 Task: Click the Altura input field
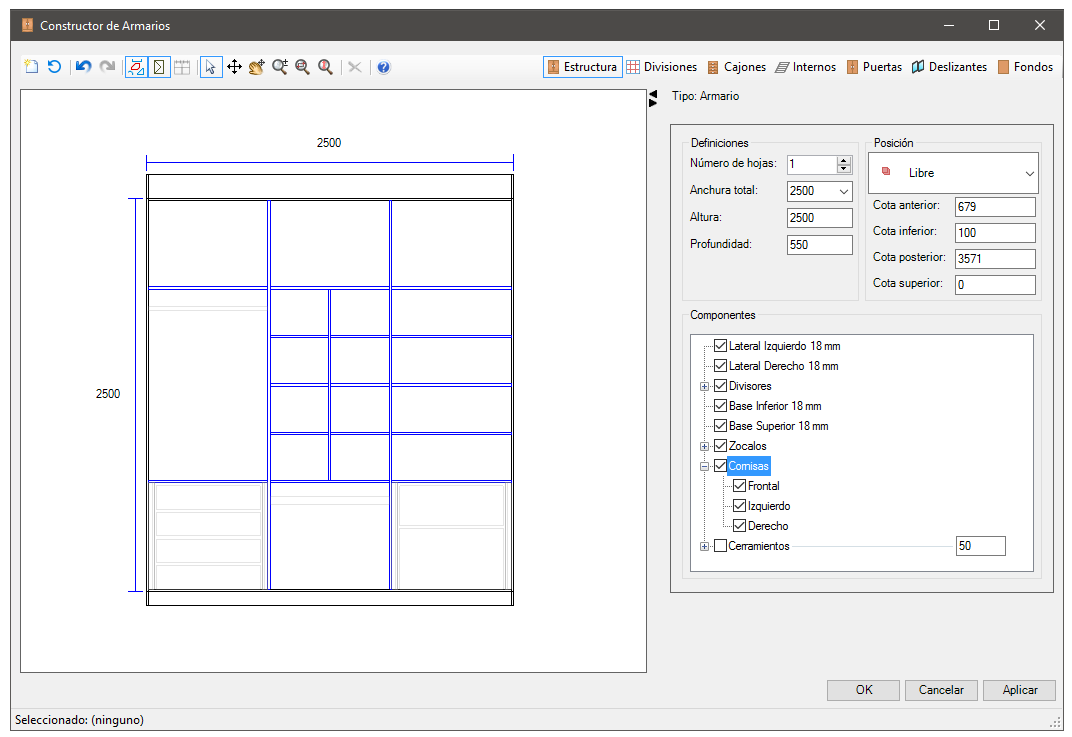(x=820, y=218)
